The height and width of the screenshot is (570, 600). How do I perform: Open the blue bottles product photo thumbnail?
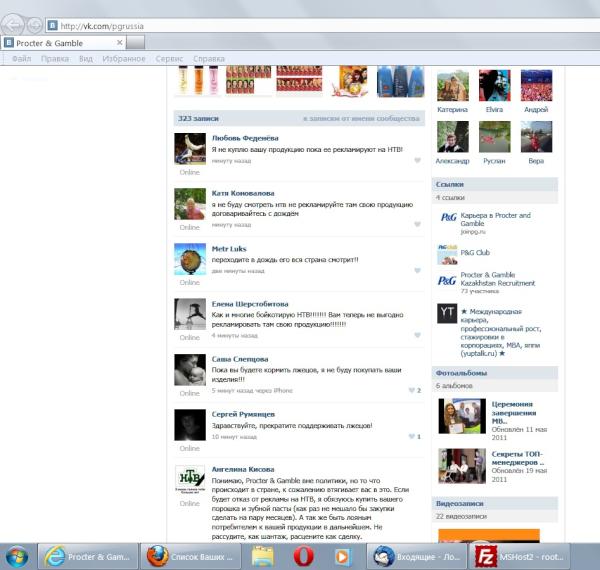click(x=400, y=81)
